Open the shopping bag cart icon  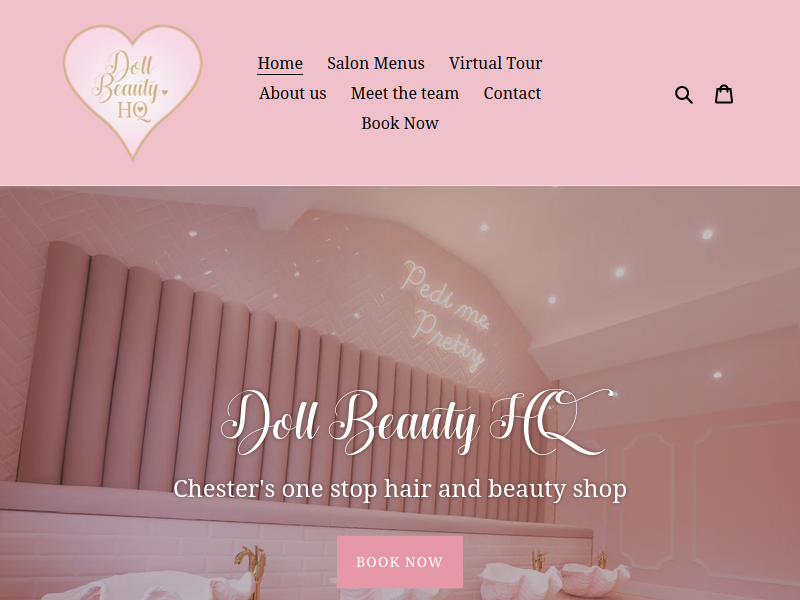coord(724,94)
